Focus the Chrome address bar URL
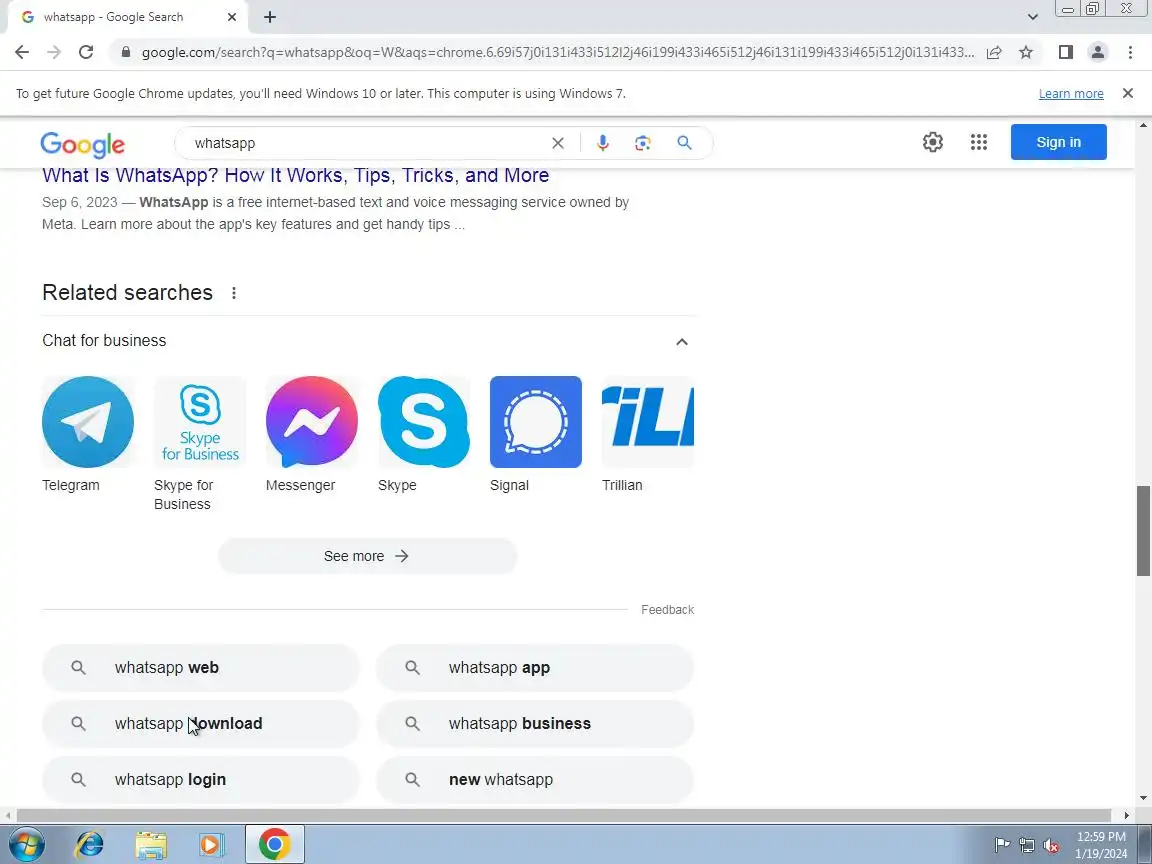The width and height of the screenshot is (1152, 864). (558, 52)
